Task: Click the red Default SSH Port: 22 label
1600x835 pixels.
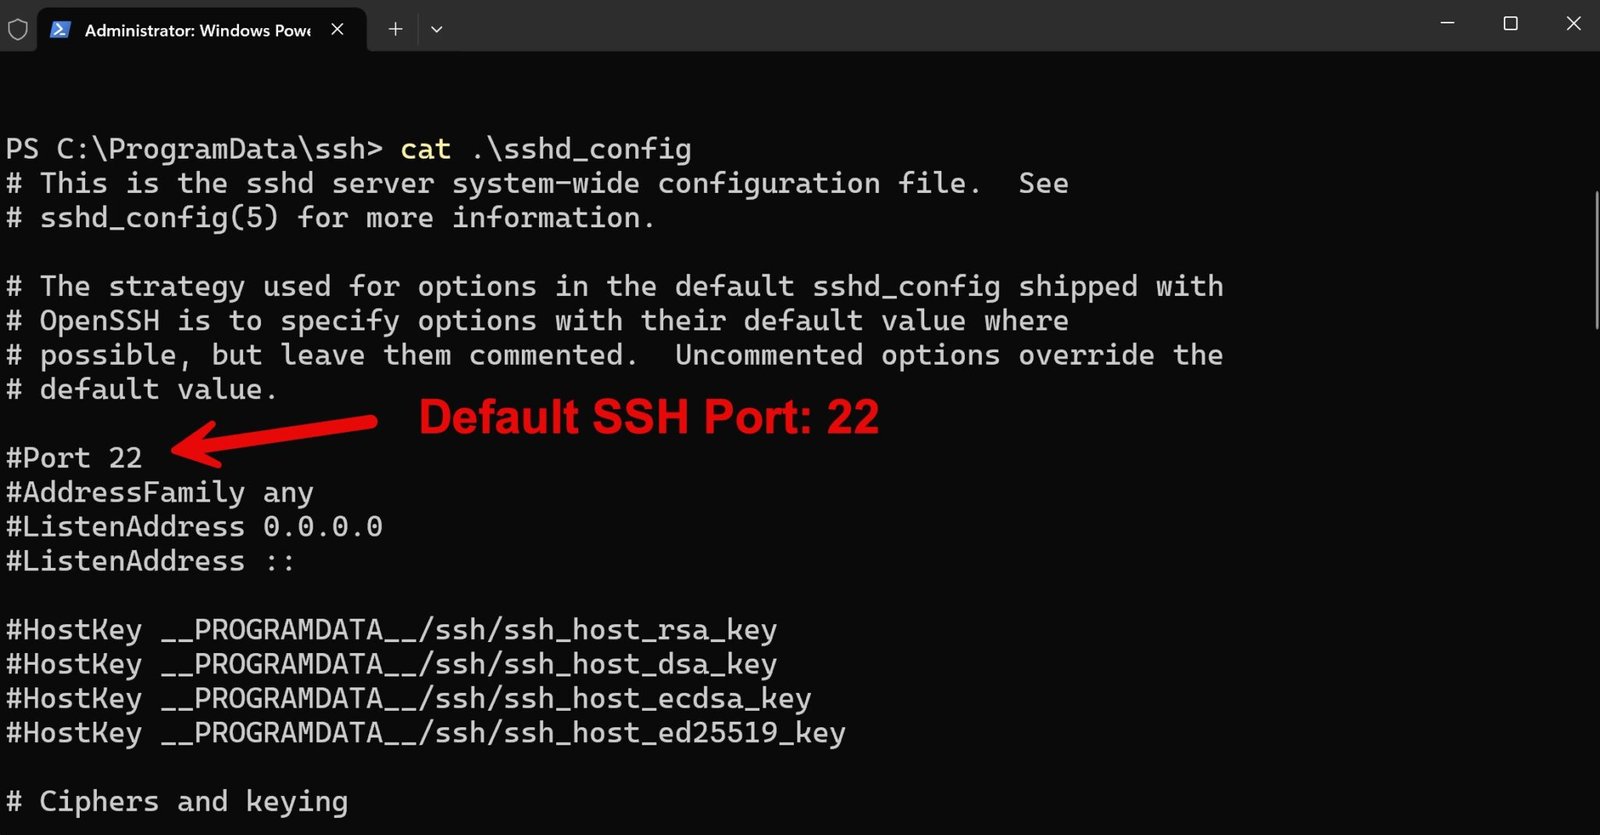Action: pos(648,418)
